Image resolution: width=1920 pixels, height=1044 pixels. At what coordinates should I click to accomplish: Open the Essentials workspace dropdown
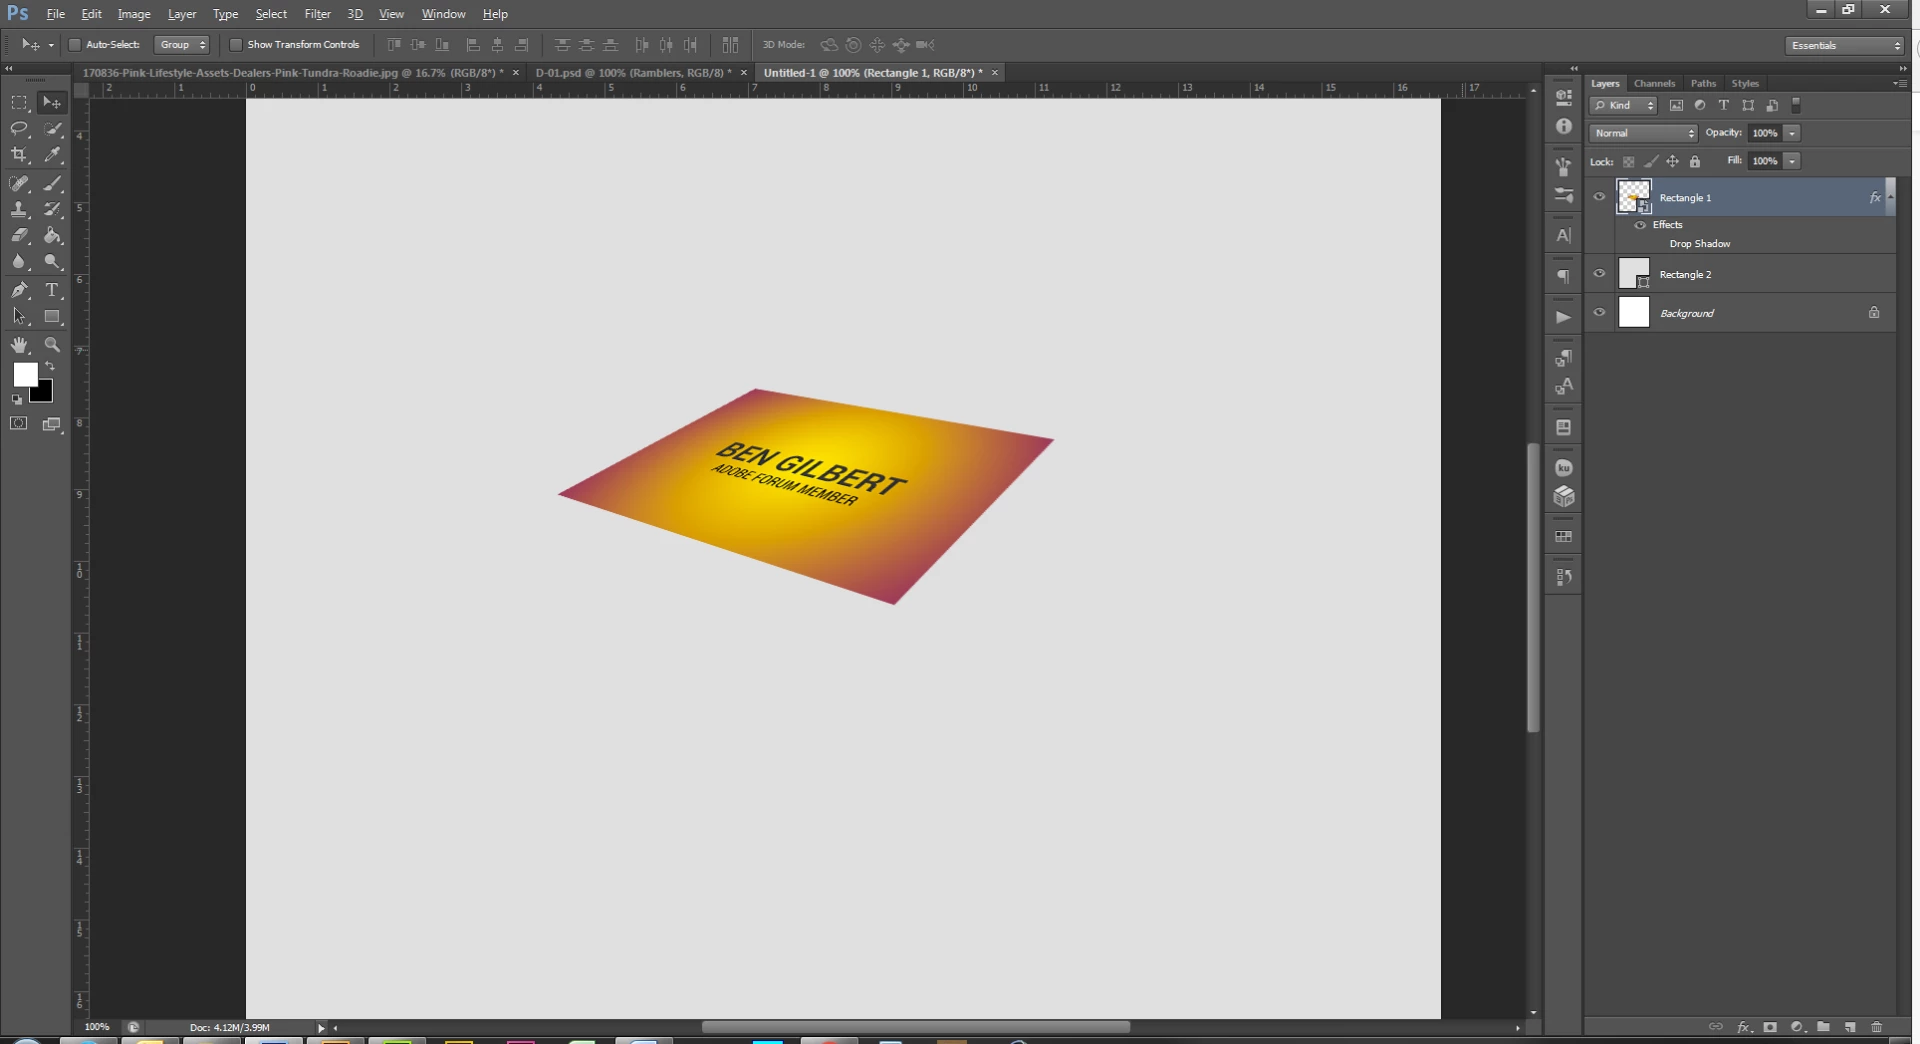click(x=1844, y=46)
